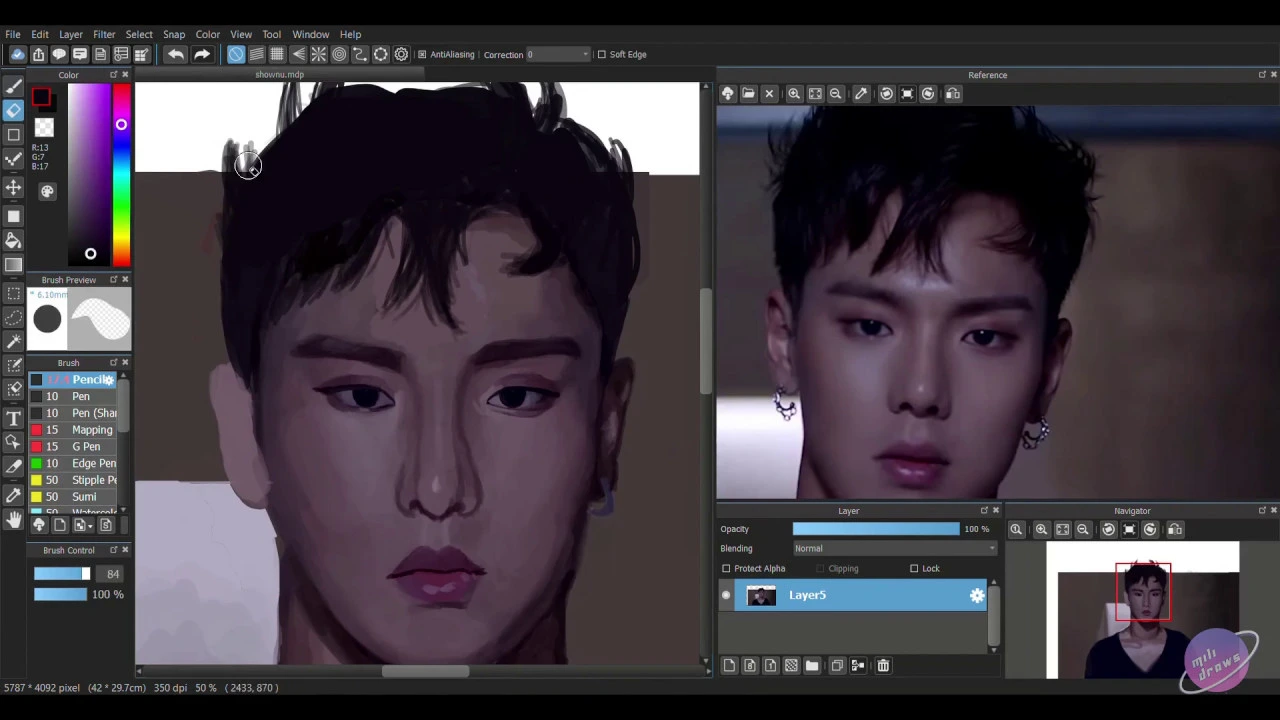This screenshot has width=1280, height=720.
Task: Click the foreground color swatch
Action: 41,97
